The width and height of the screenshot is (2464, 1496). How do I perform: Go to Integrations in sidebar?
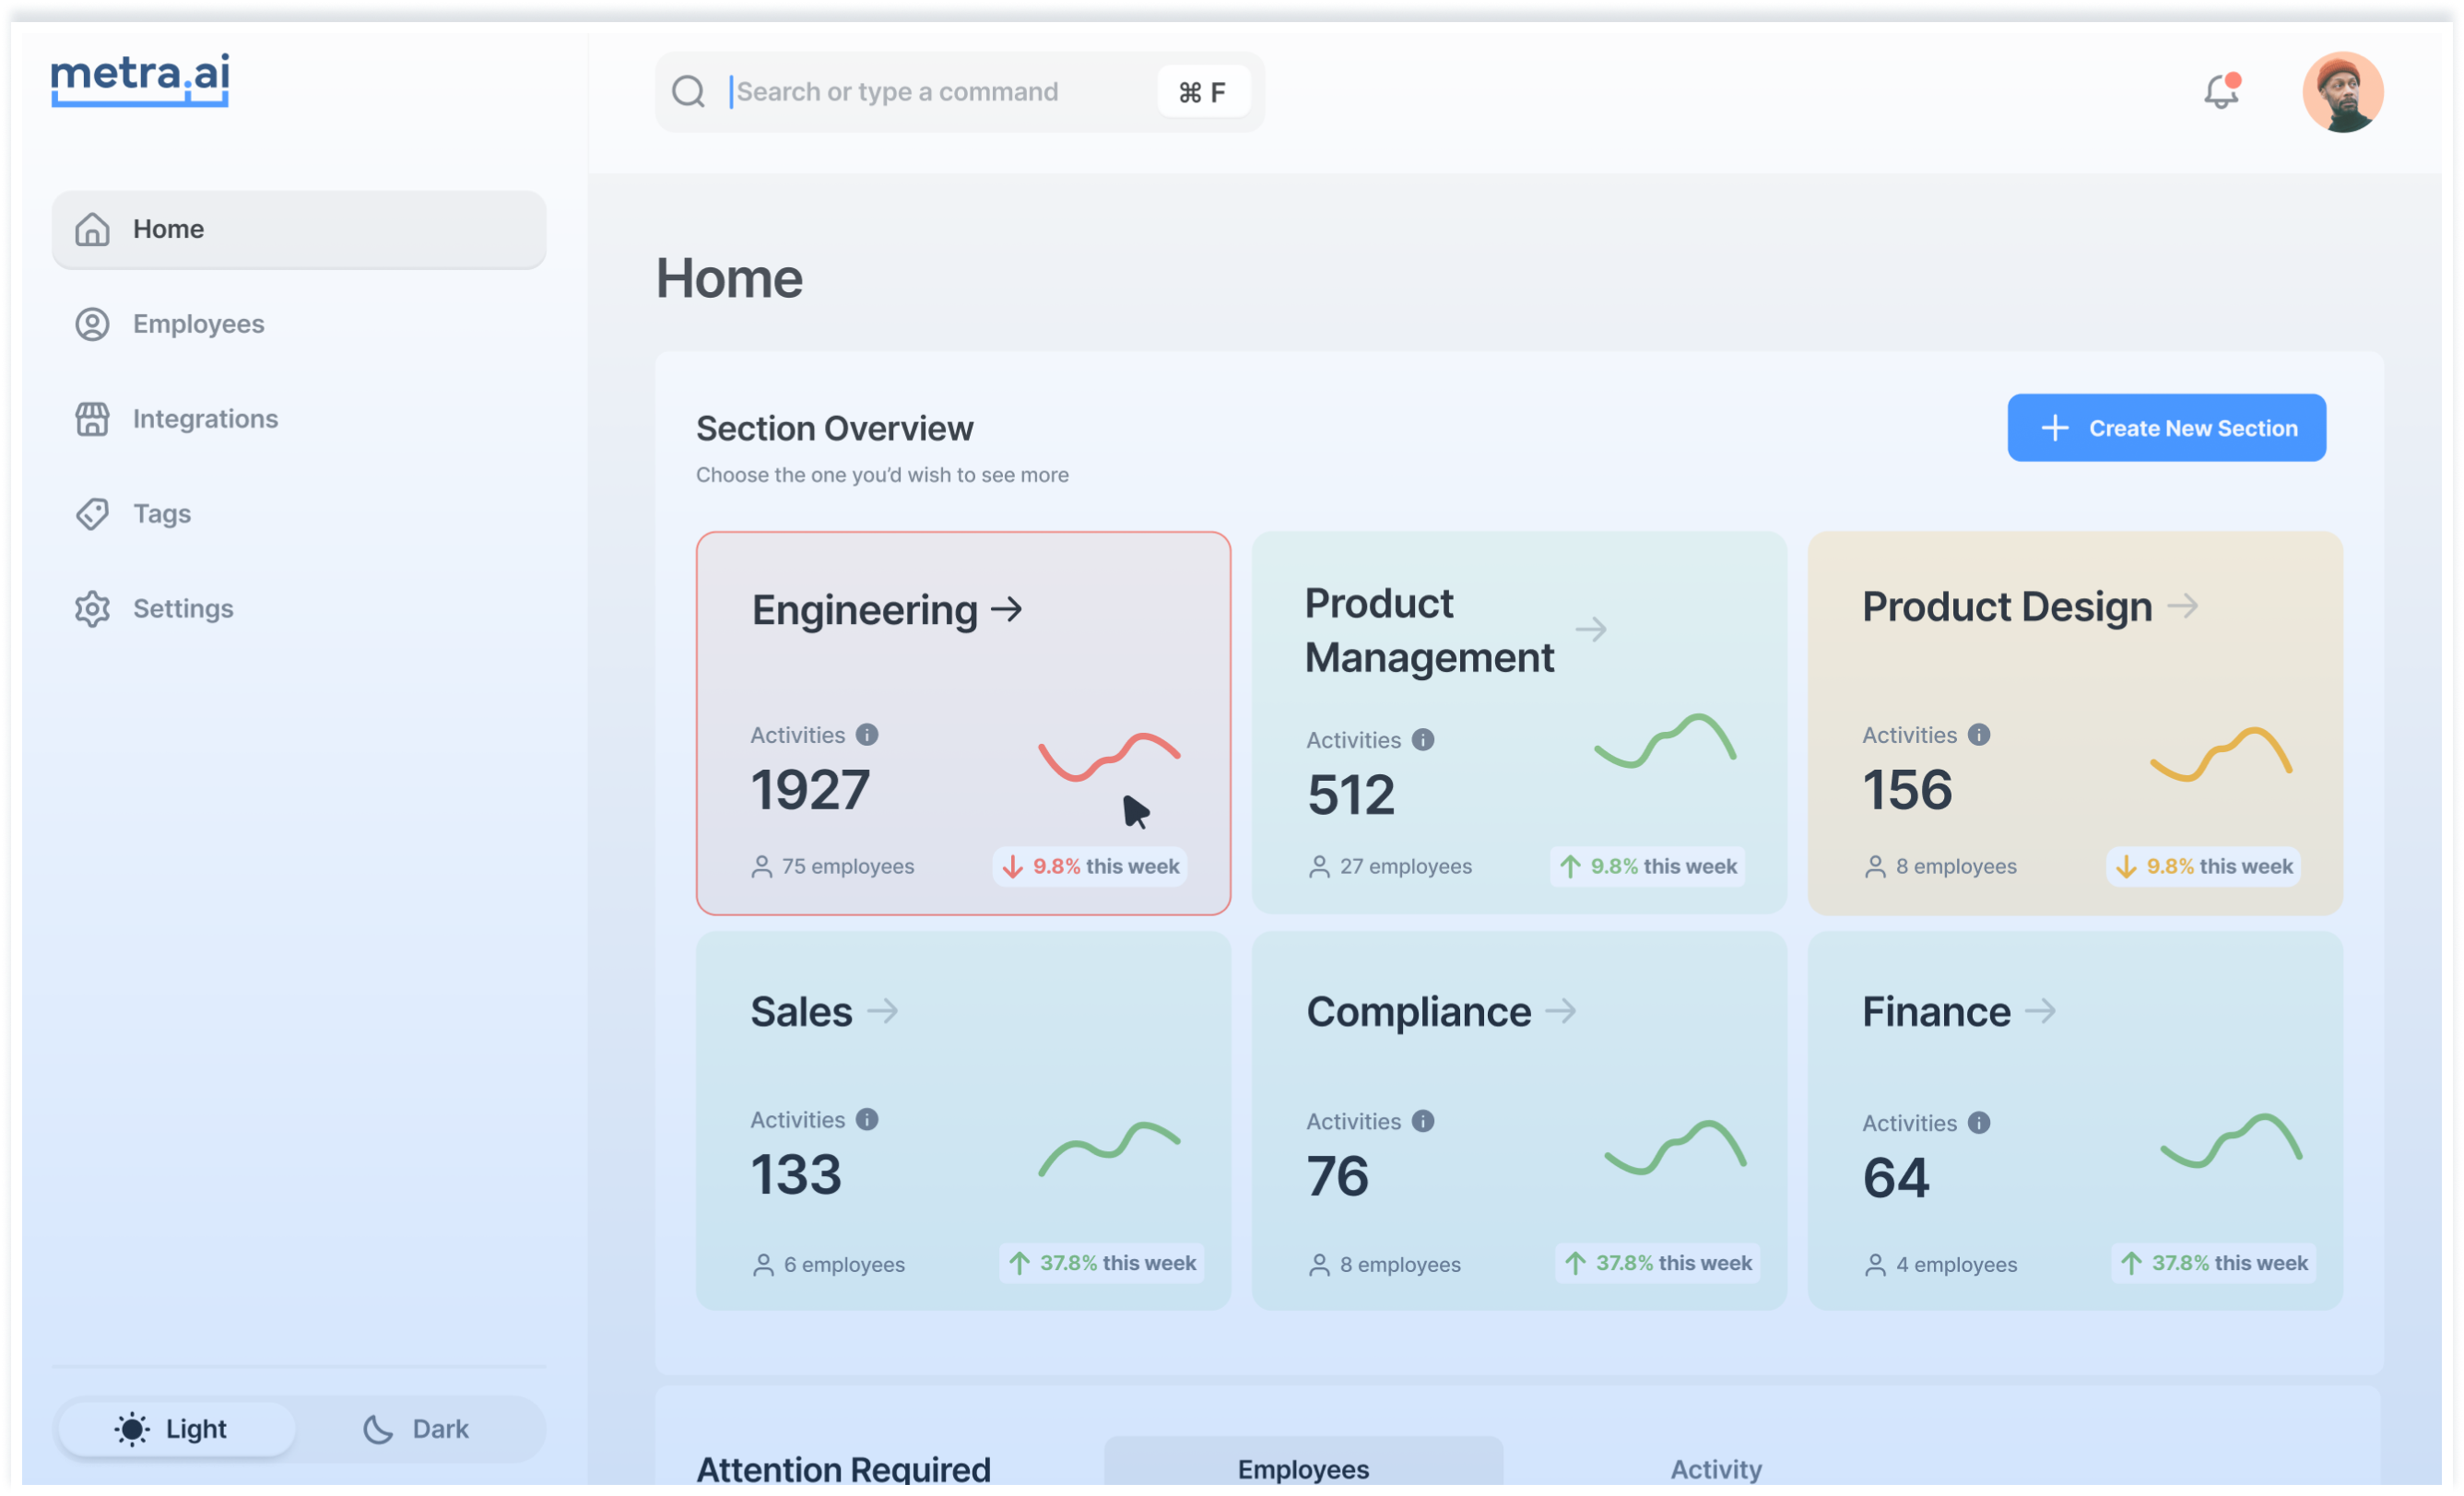[205, 419]
